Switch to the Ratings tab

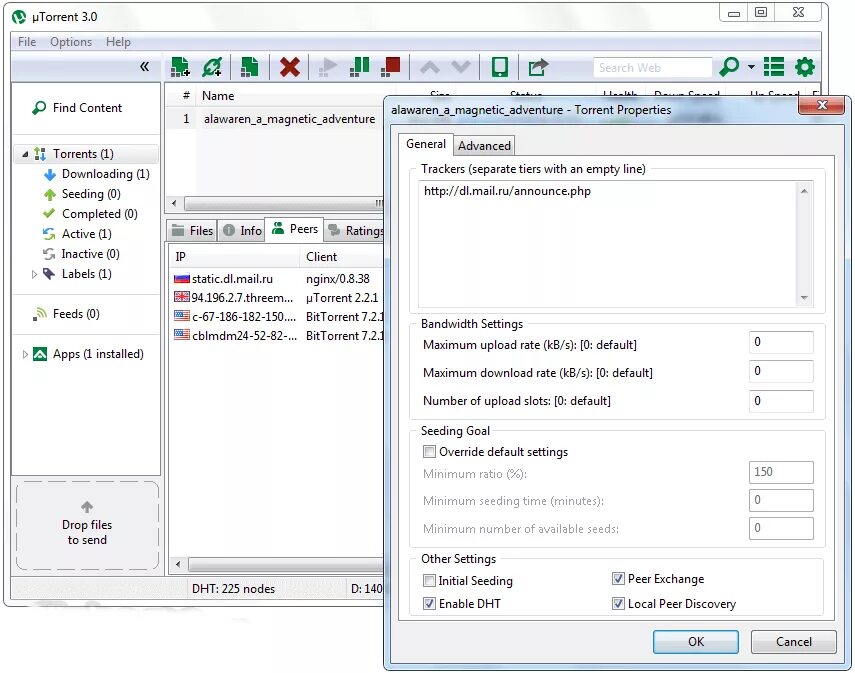click(356, 231)
